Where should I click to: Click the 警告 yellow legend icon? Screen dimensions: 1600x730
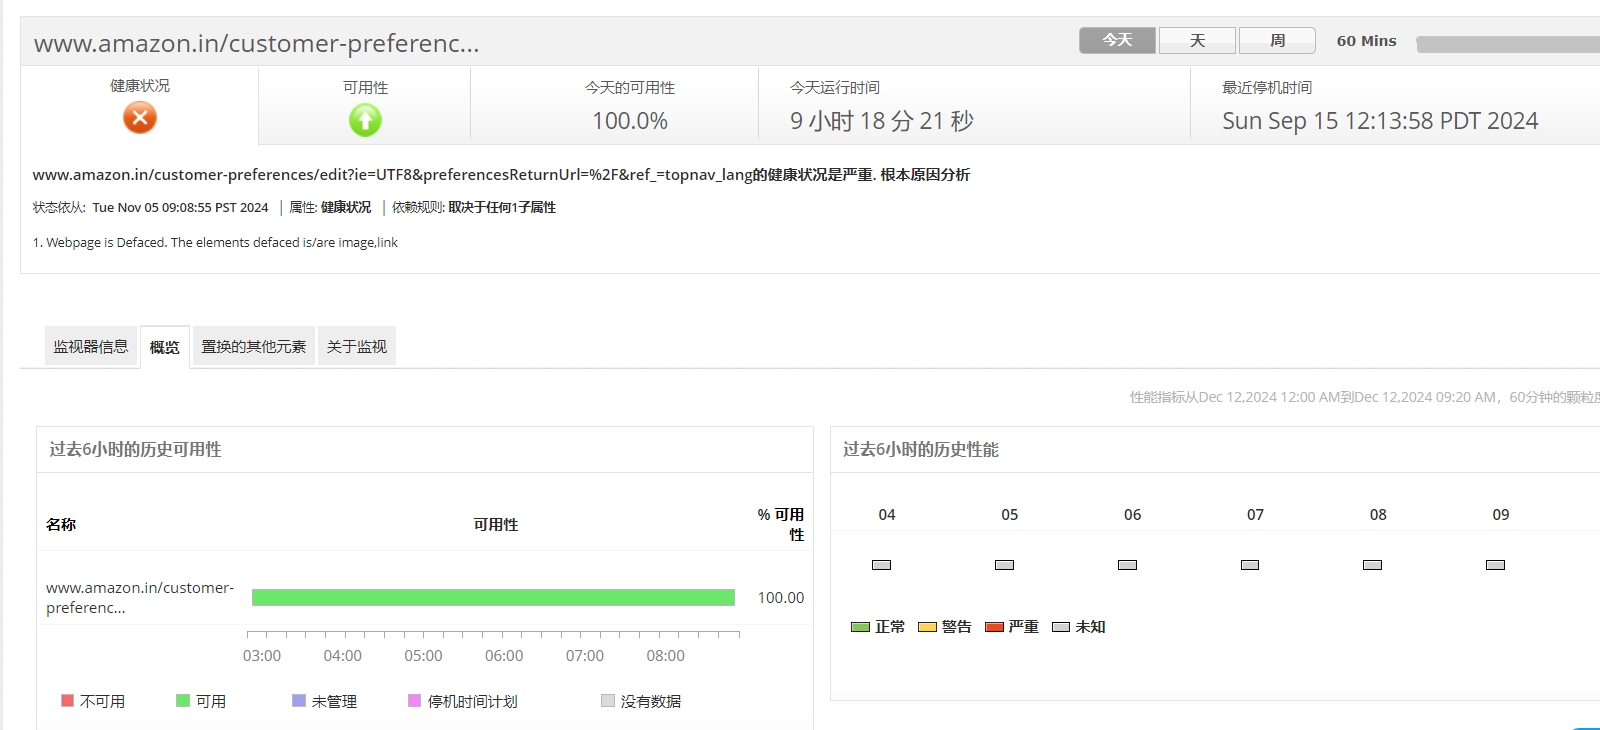click(927, 627)
